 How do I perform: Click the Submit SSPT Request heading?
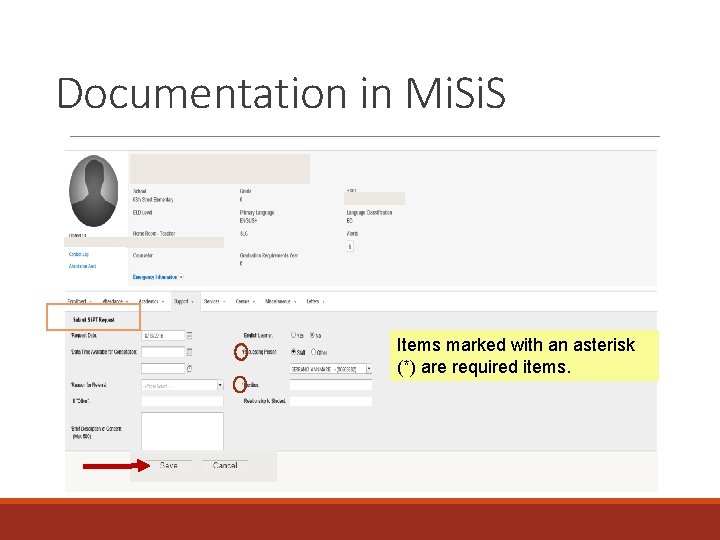point(94,320)
